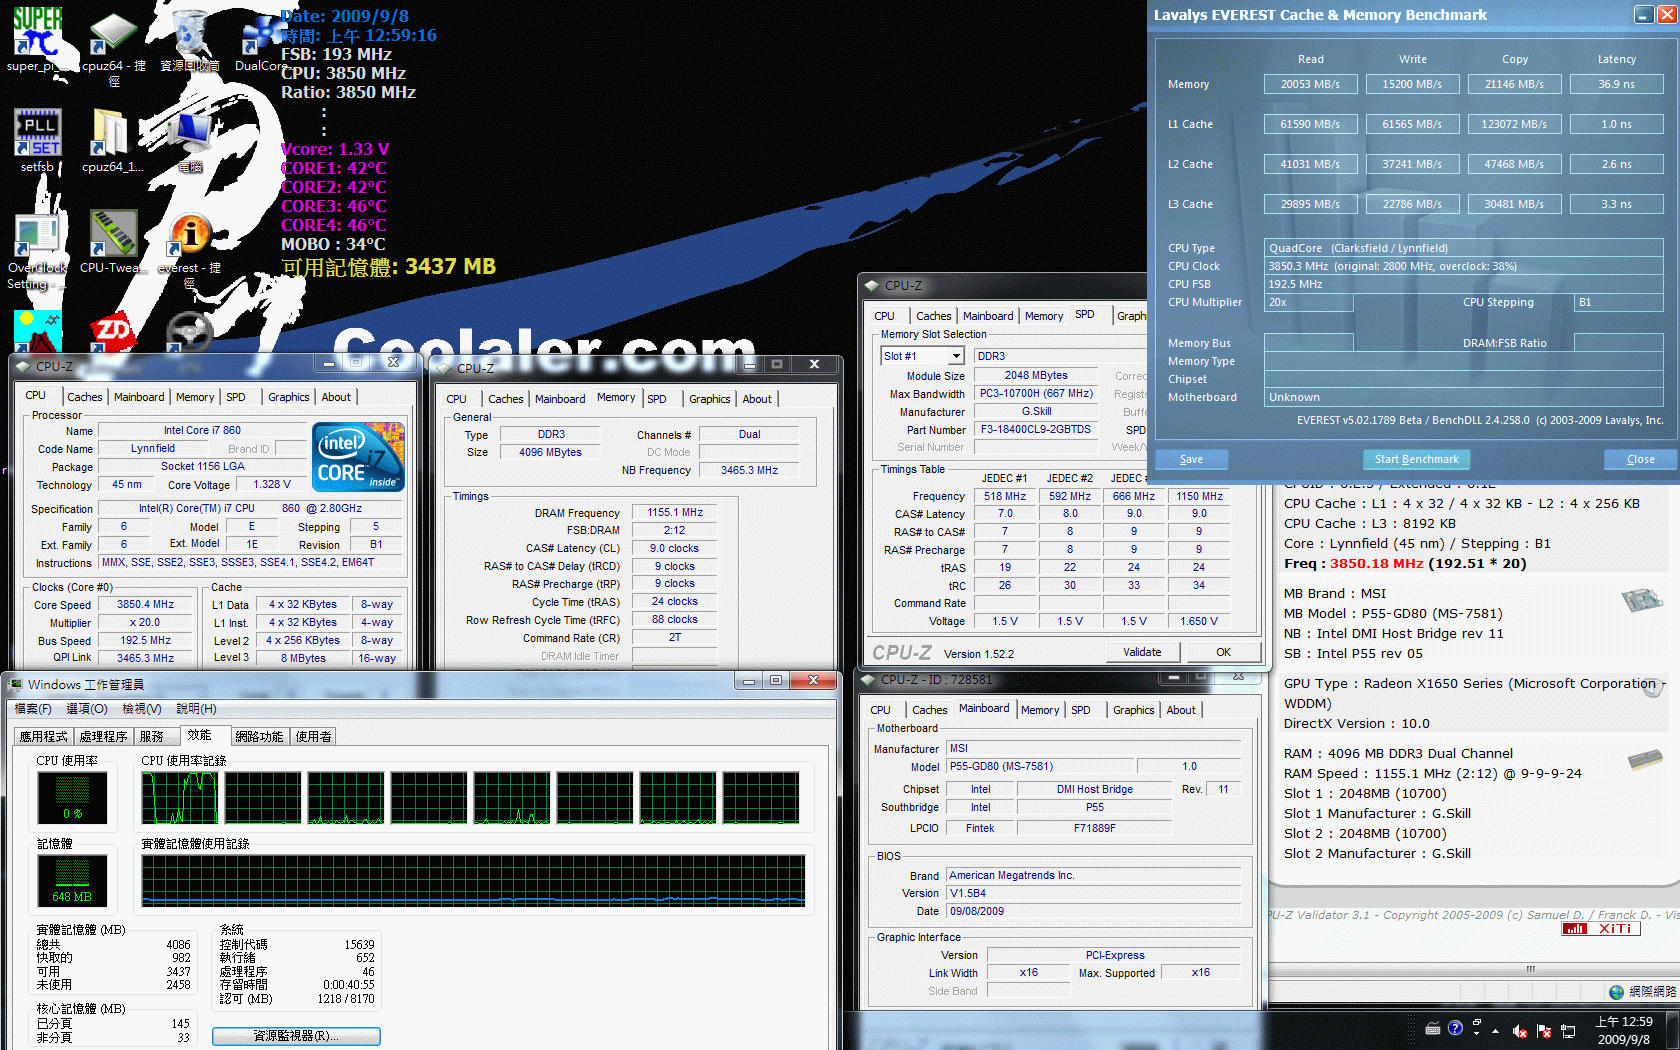Click the on-screen keyboard language bar icon

pyautogui.click(x=1433, y=1027)
